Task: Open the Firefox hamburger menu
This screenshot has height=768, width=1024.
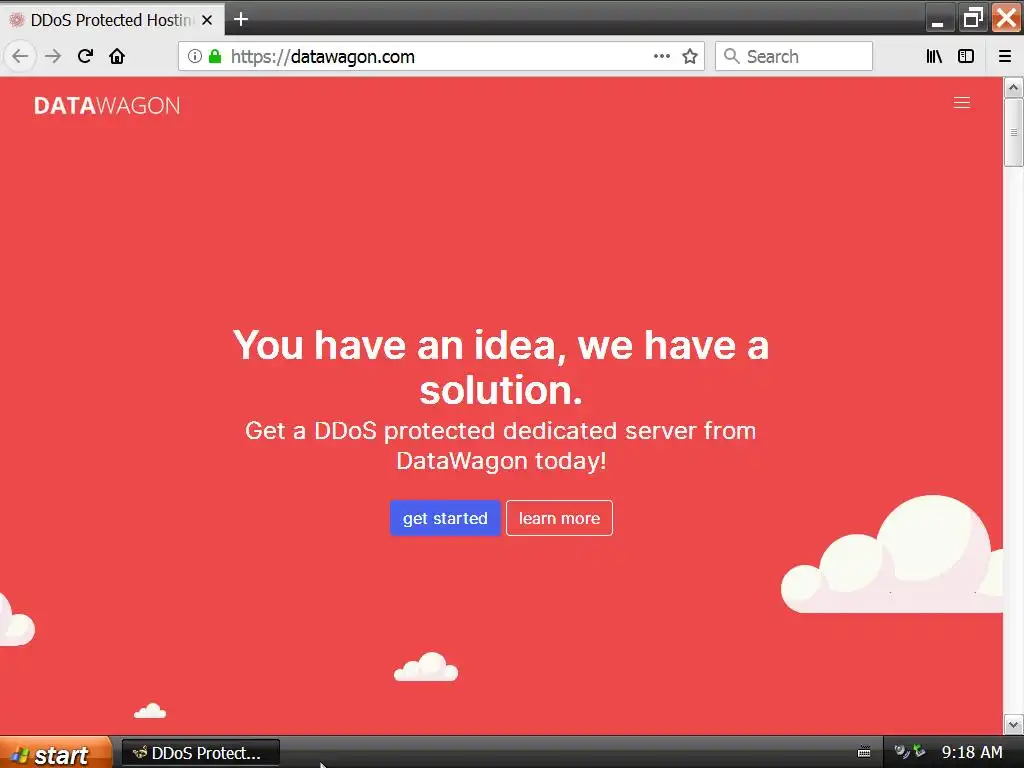Action: [x=1005, y=56]
